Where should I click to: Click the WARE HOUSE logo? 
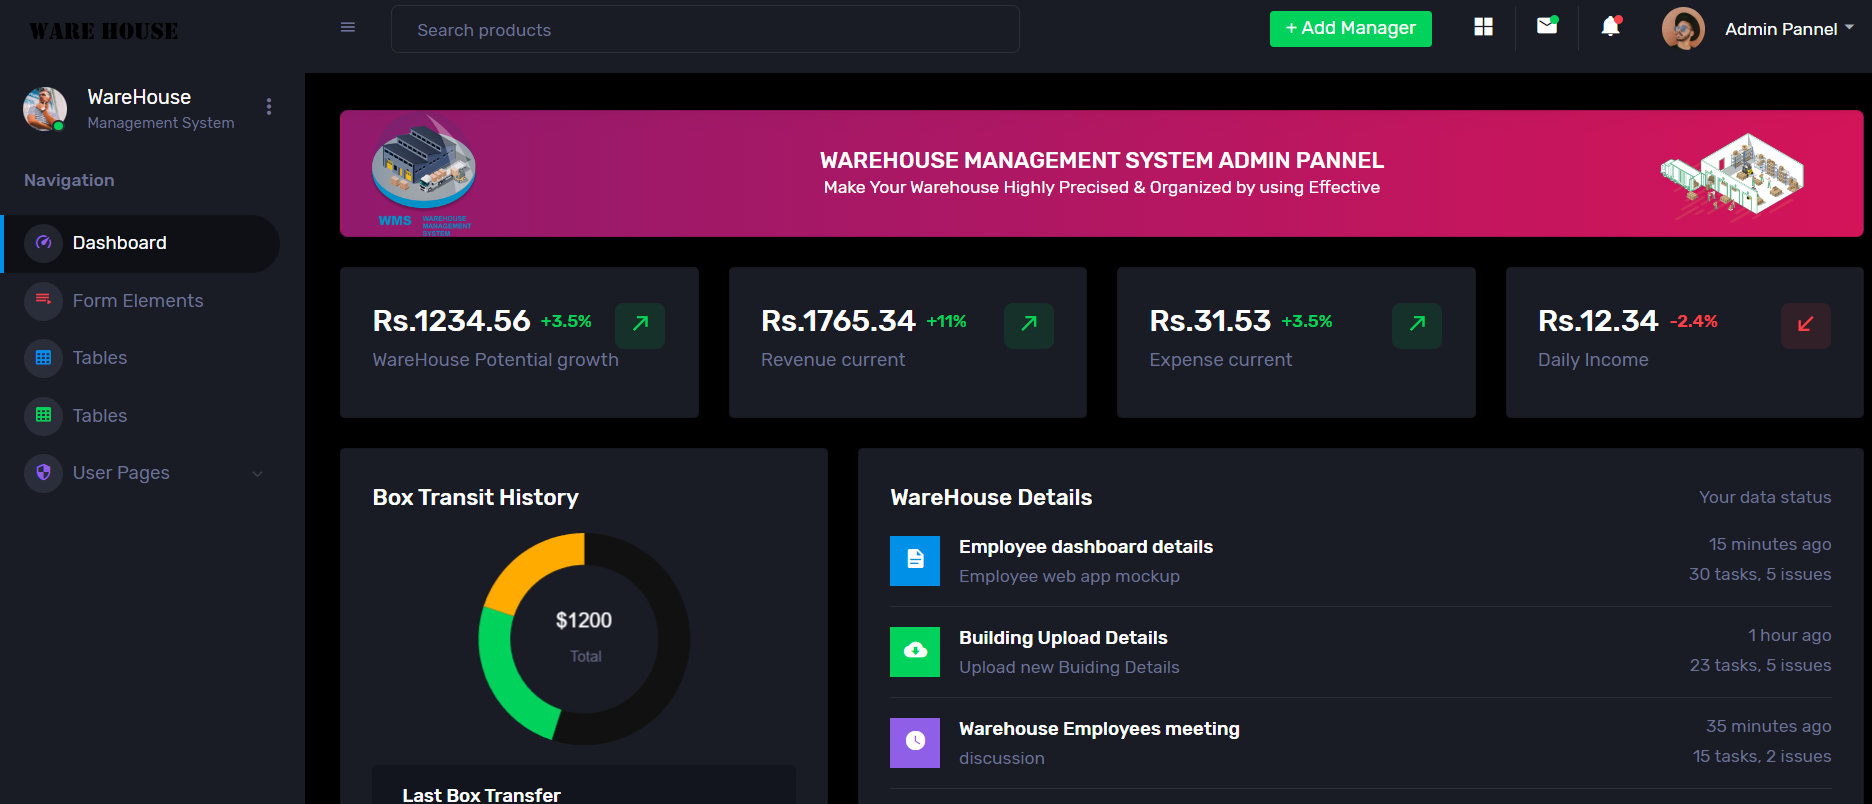[x=104, y=32]
